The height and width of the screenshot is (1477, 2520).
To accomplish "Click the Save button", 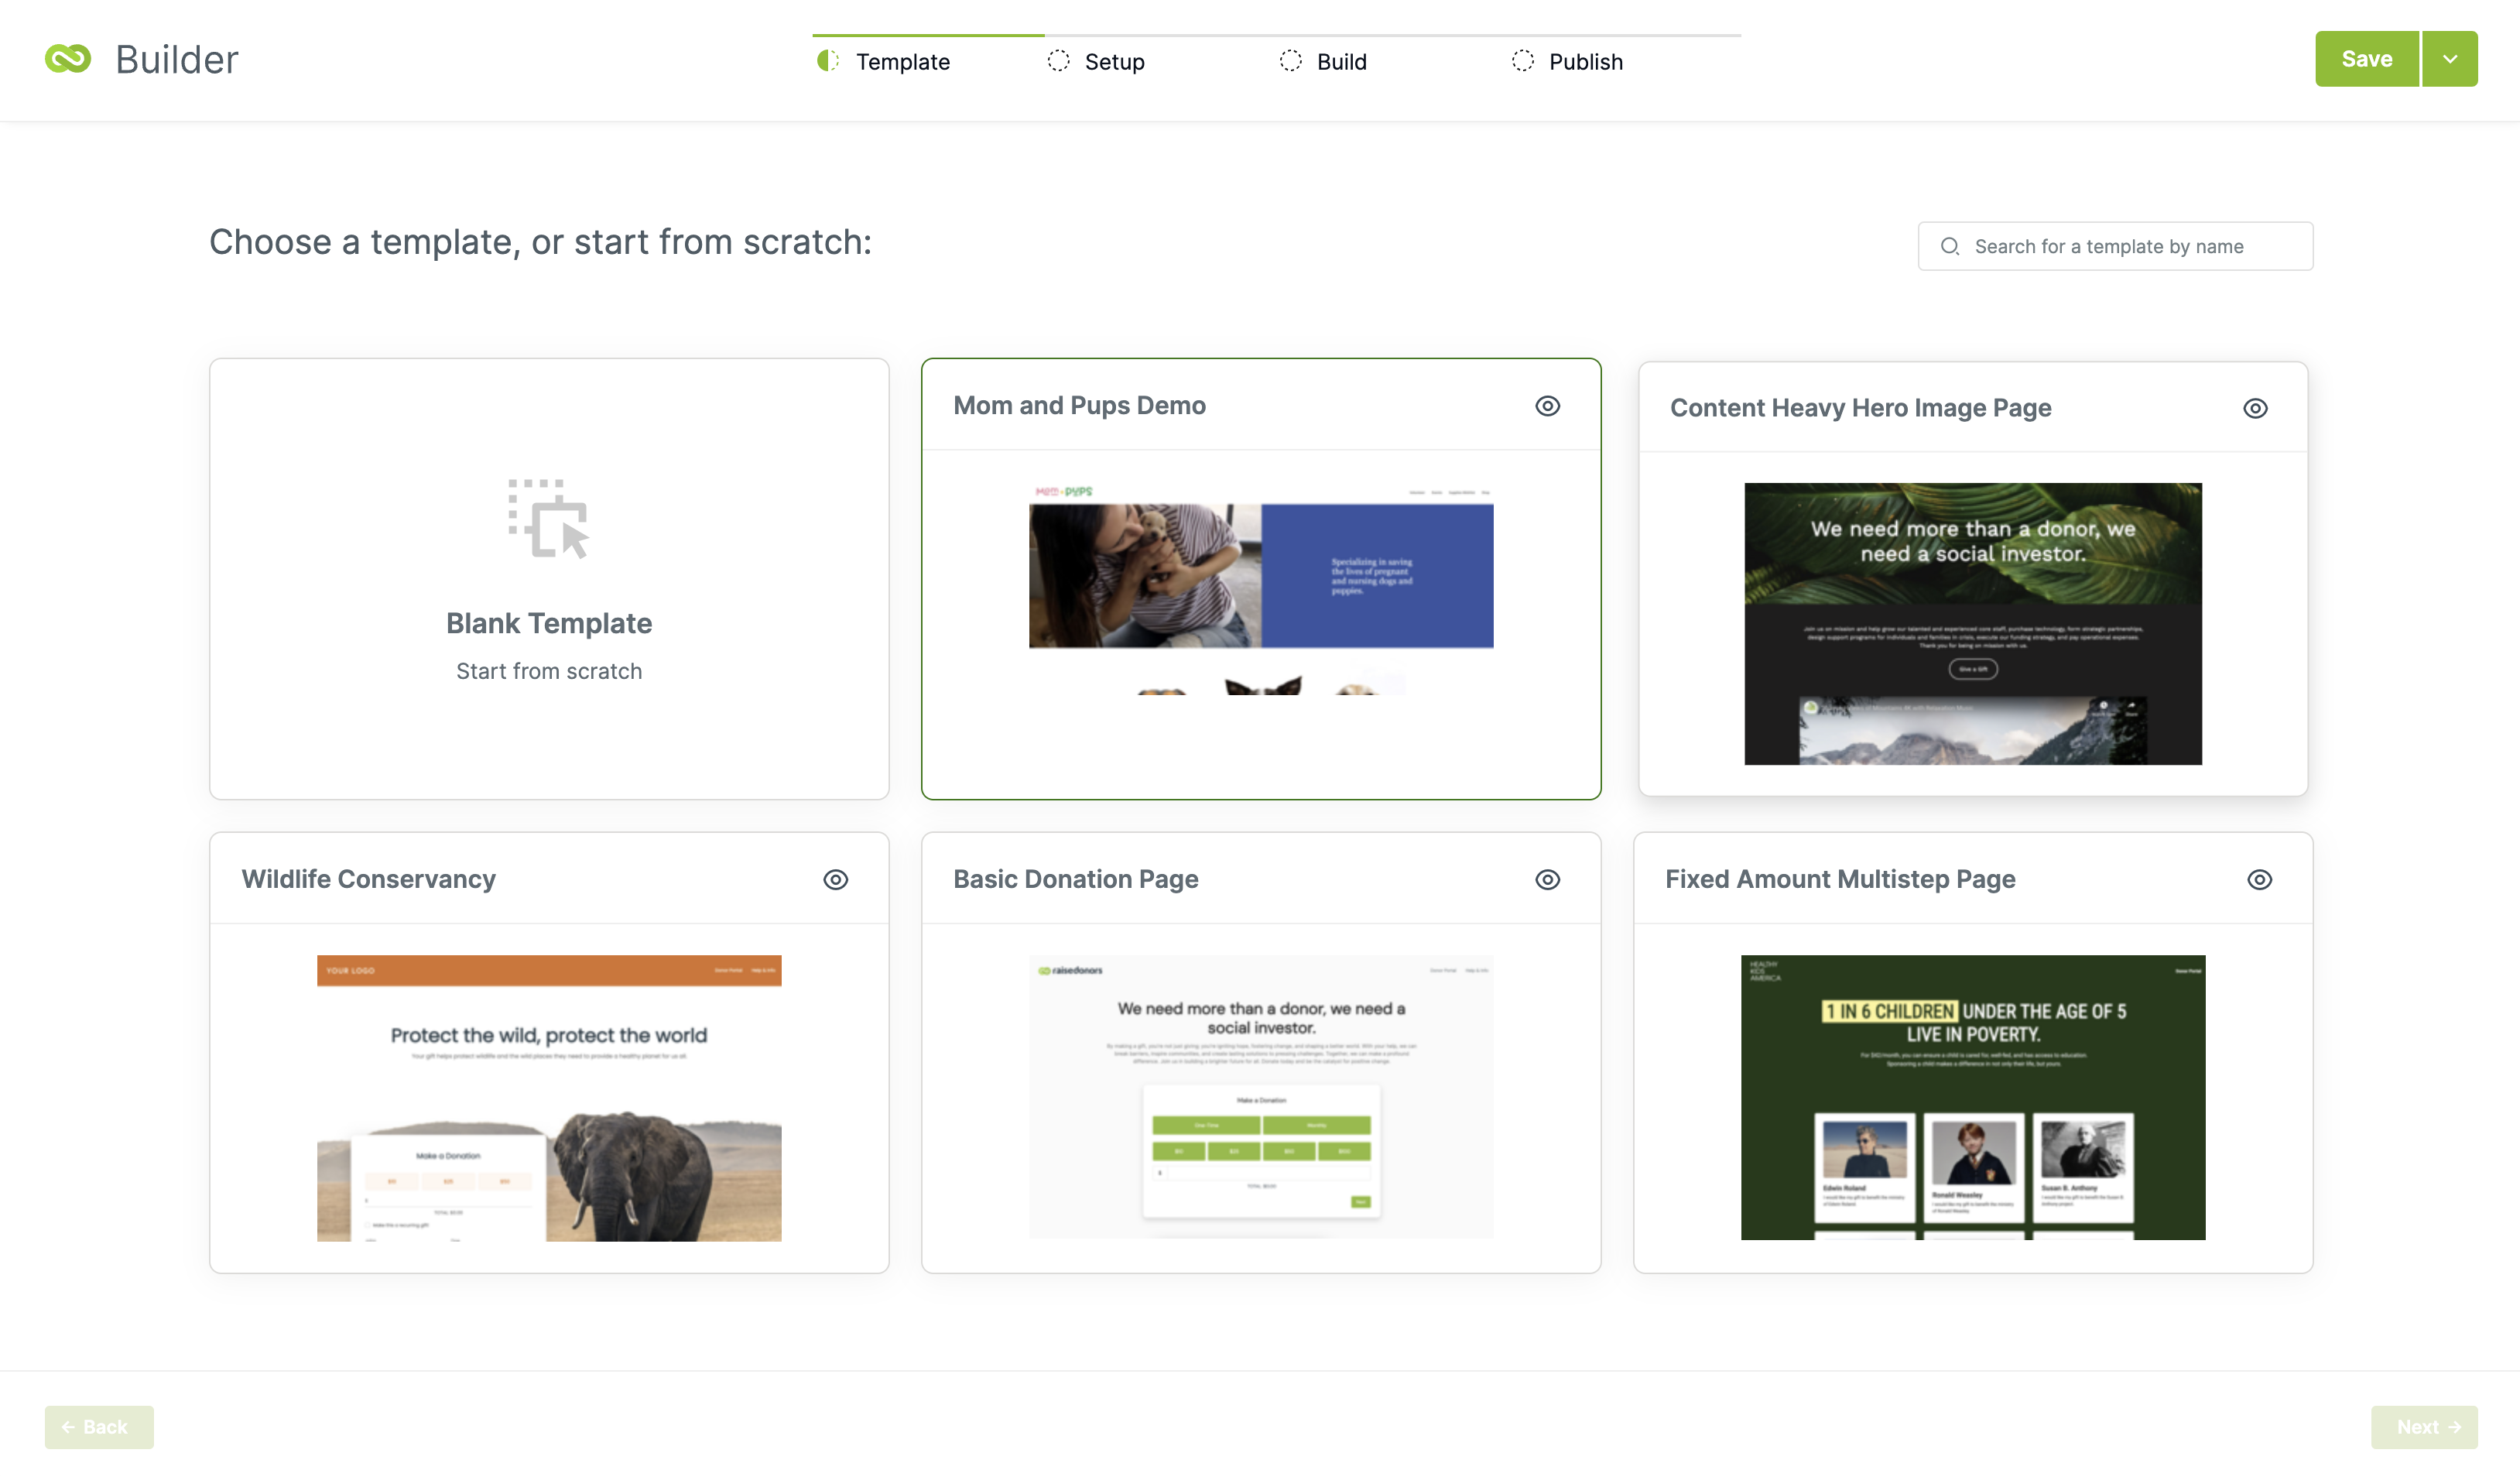I will (x=2365, y=58).
